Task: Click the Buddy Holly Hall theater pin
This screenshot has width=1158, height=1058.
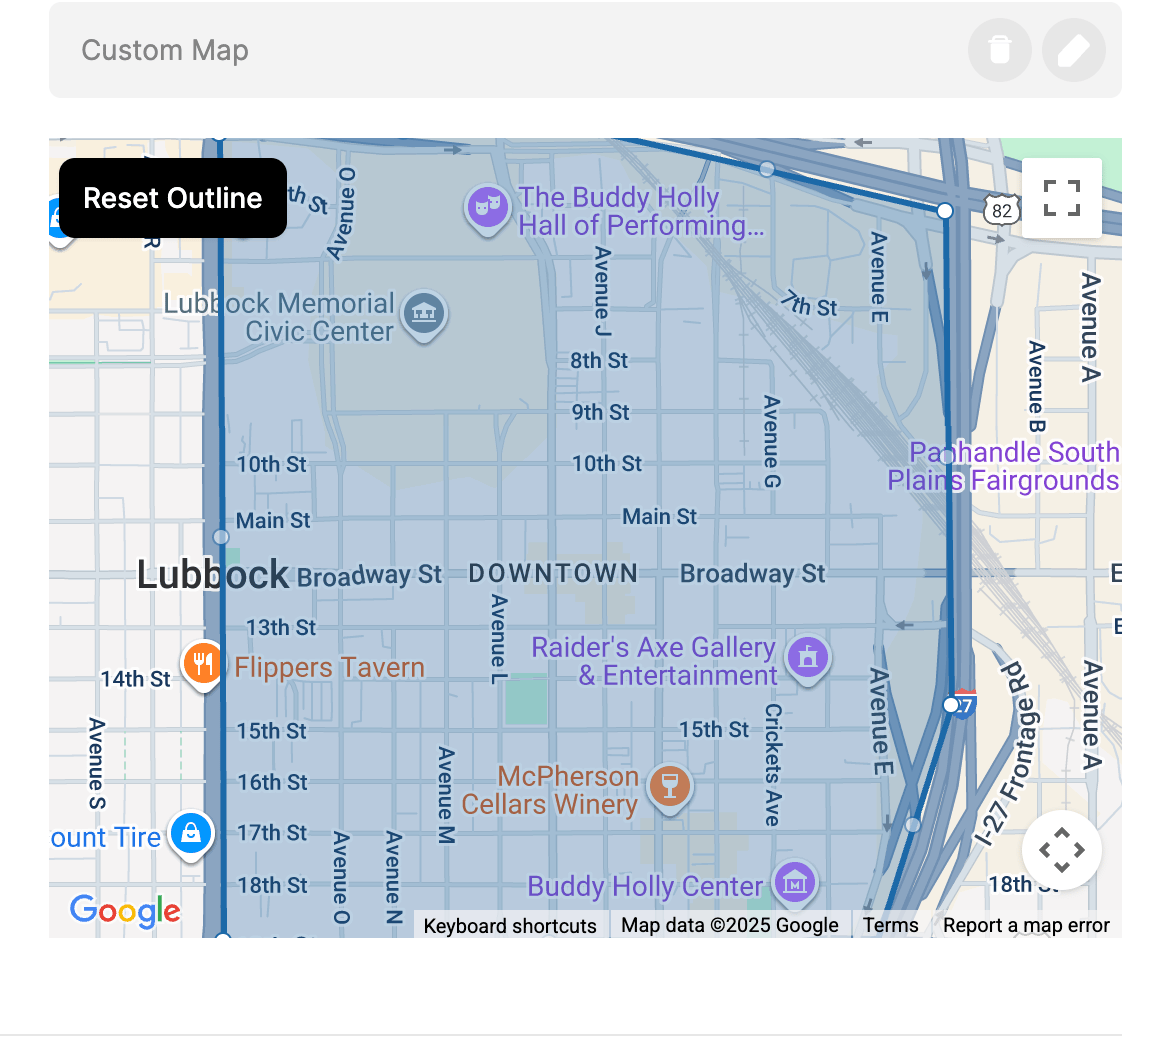Action: pos(487,207)
